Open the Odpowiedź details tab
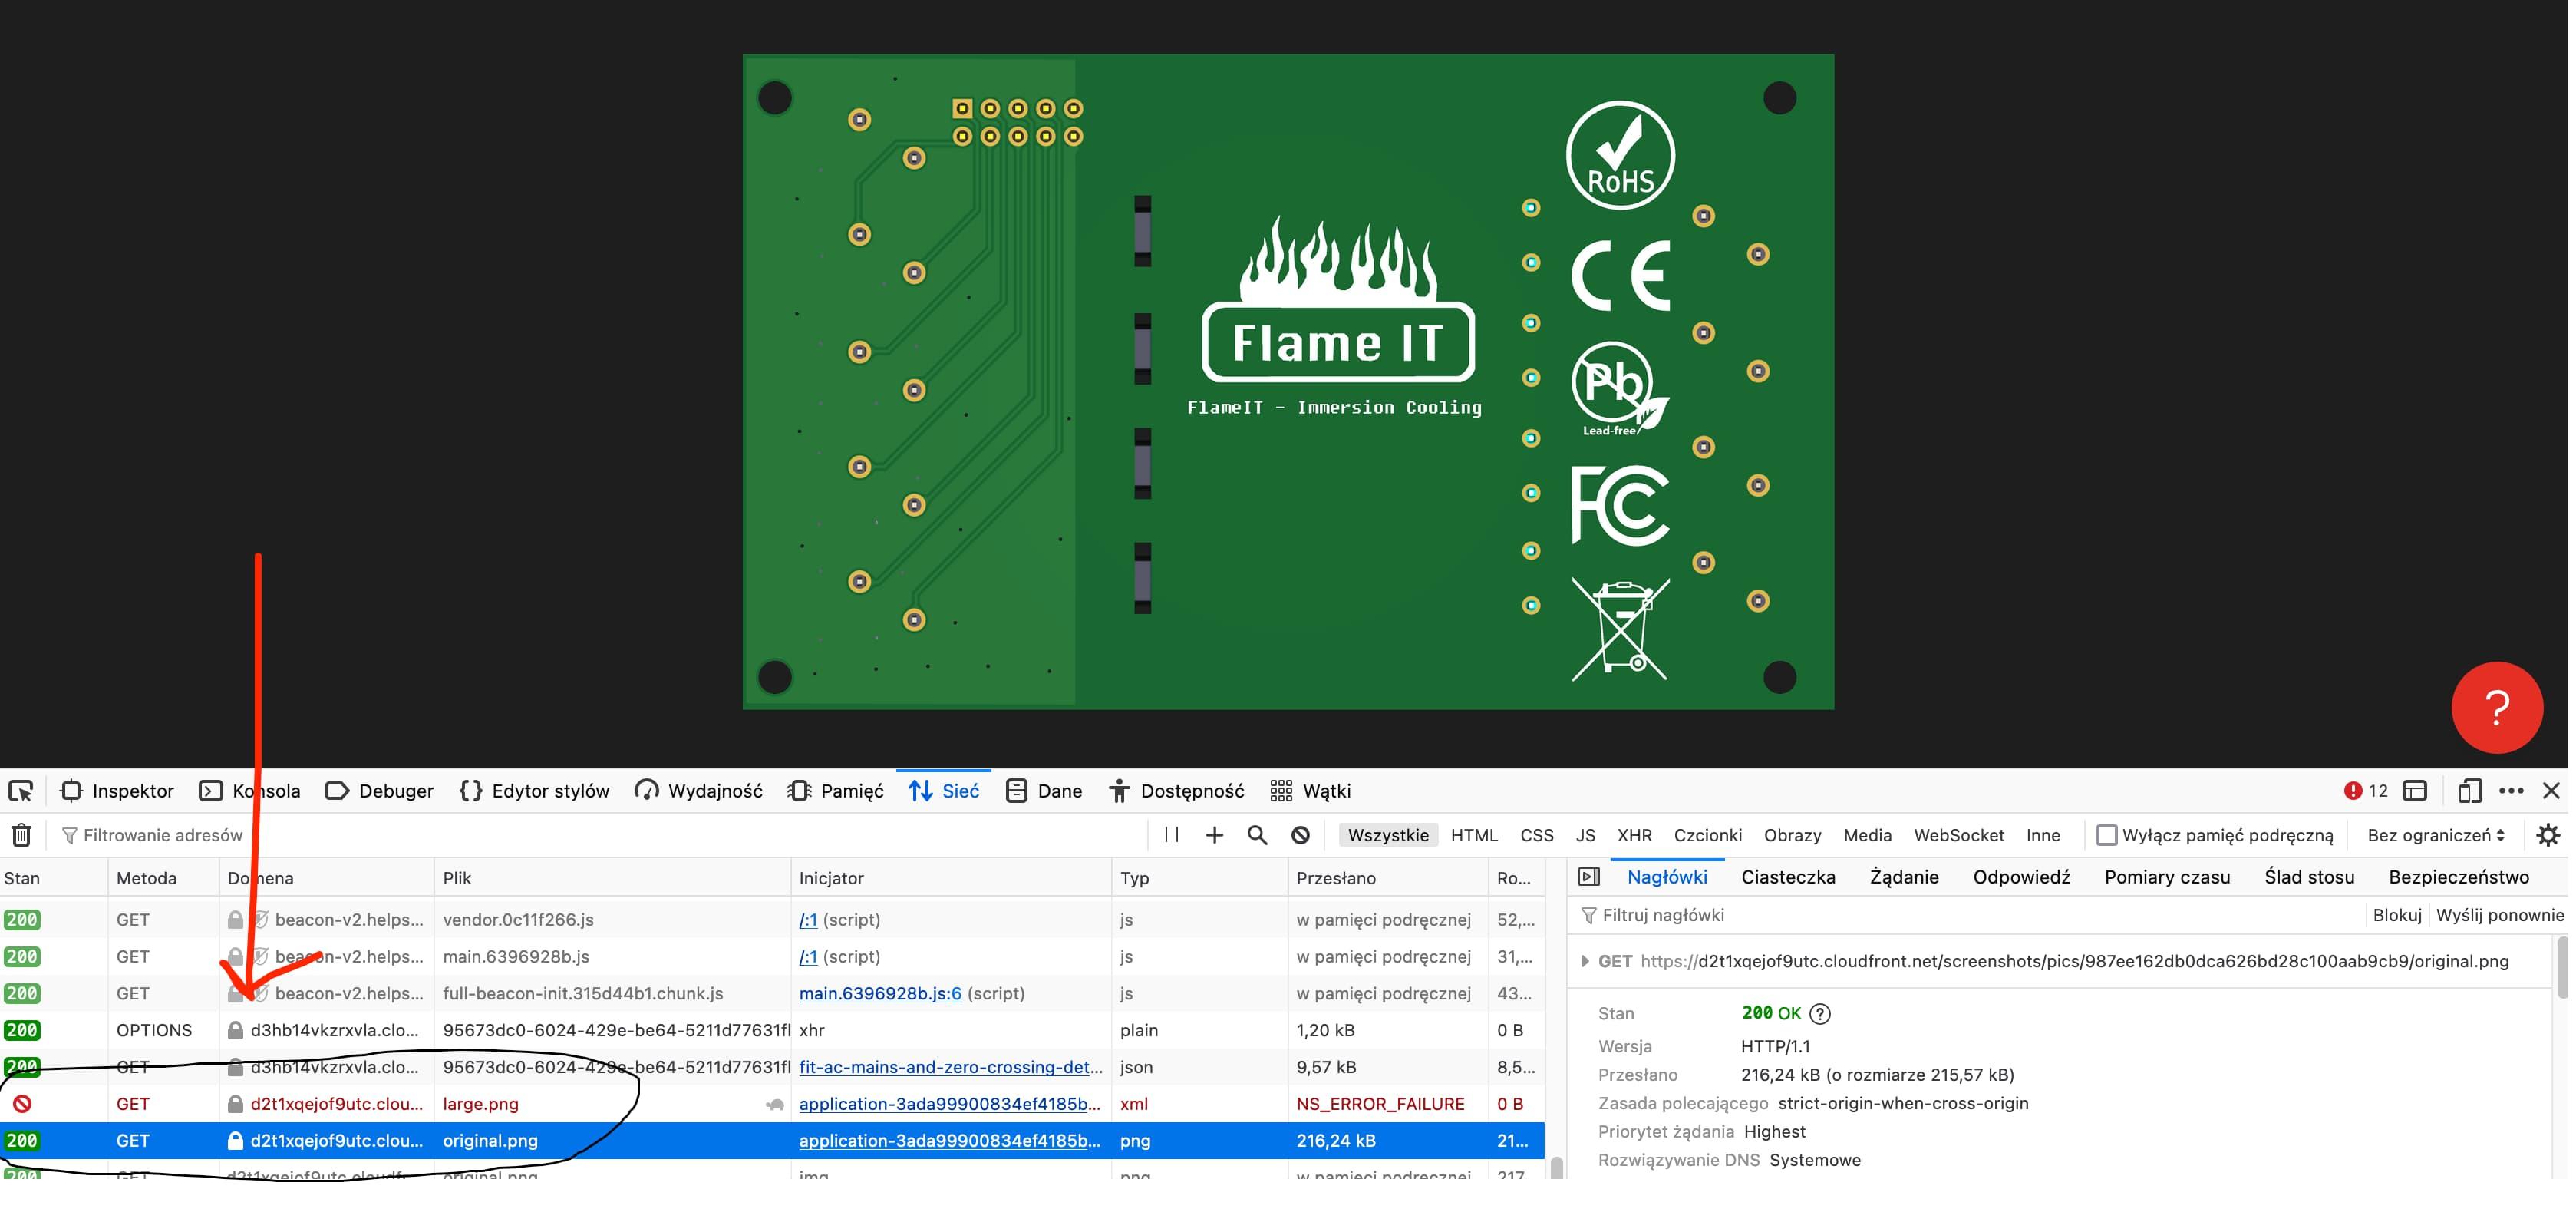This screenshot has height=1232, width=2576. (2021, 877)
